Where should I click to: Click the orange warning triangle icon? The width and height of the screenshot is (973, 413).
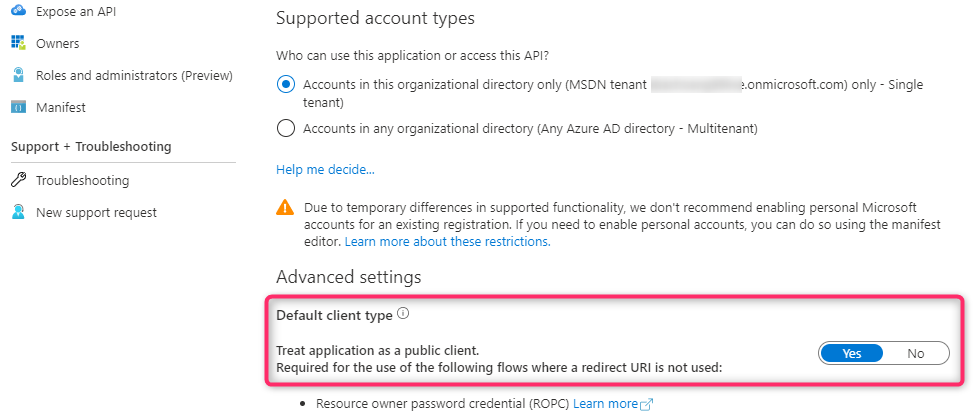[285, 207]
